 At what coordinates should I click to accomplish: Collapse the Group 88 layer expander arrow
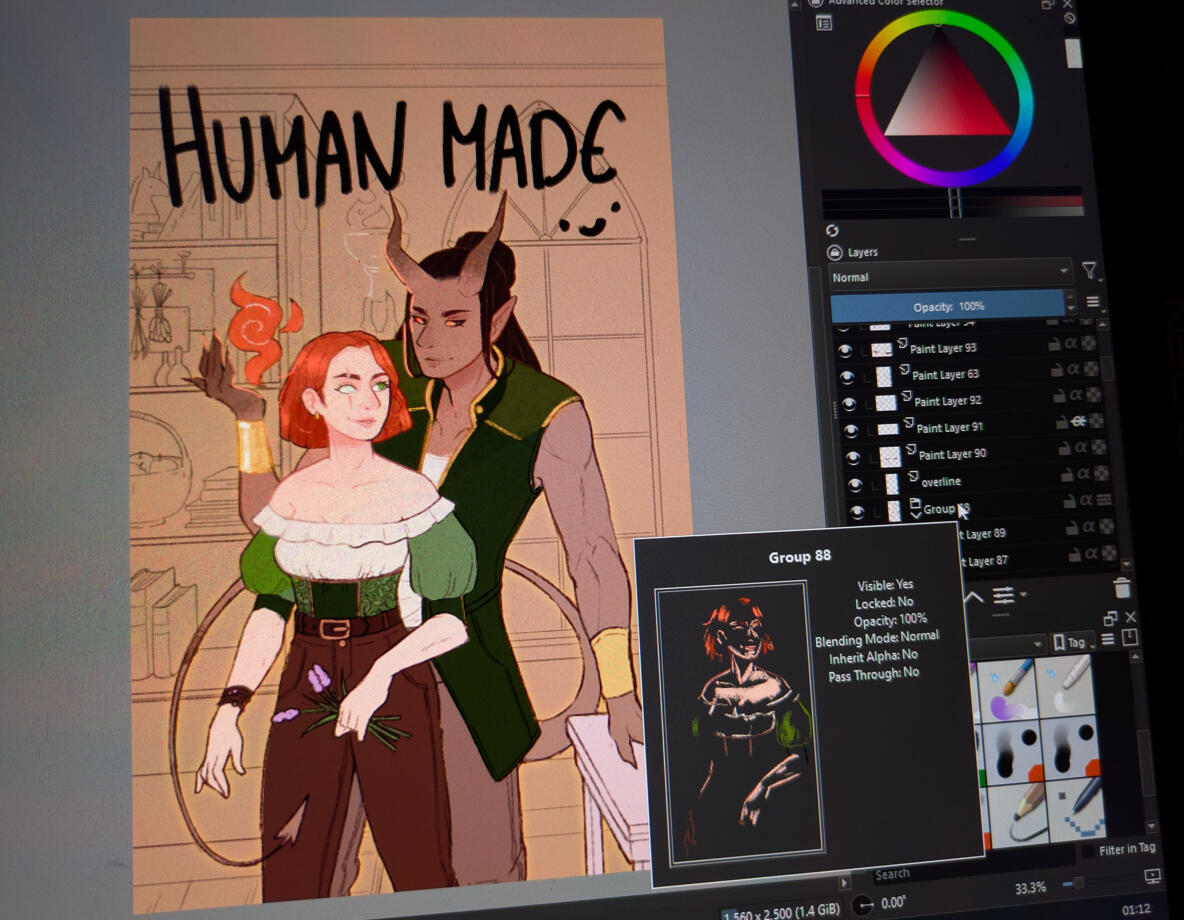tap(914, 513)
